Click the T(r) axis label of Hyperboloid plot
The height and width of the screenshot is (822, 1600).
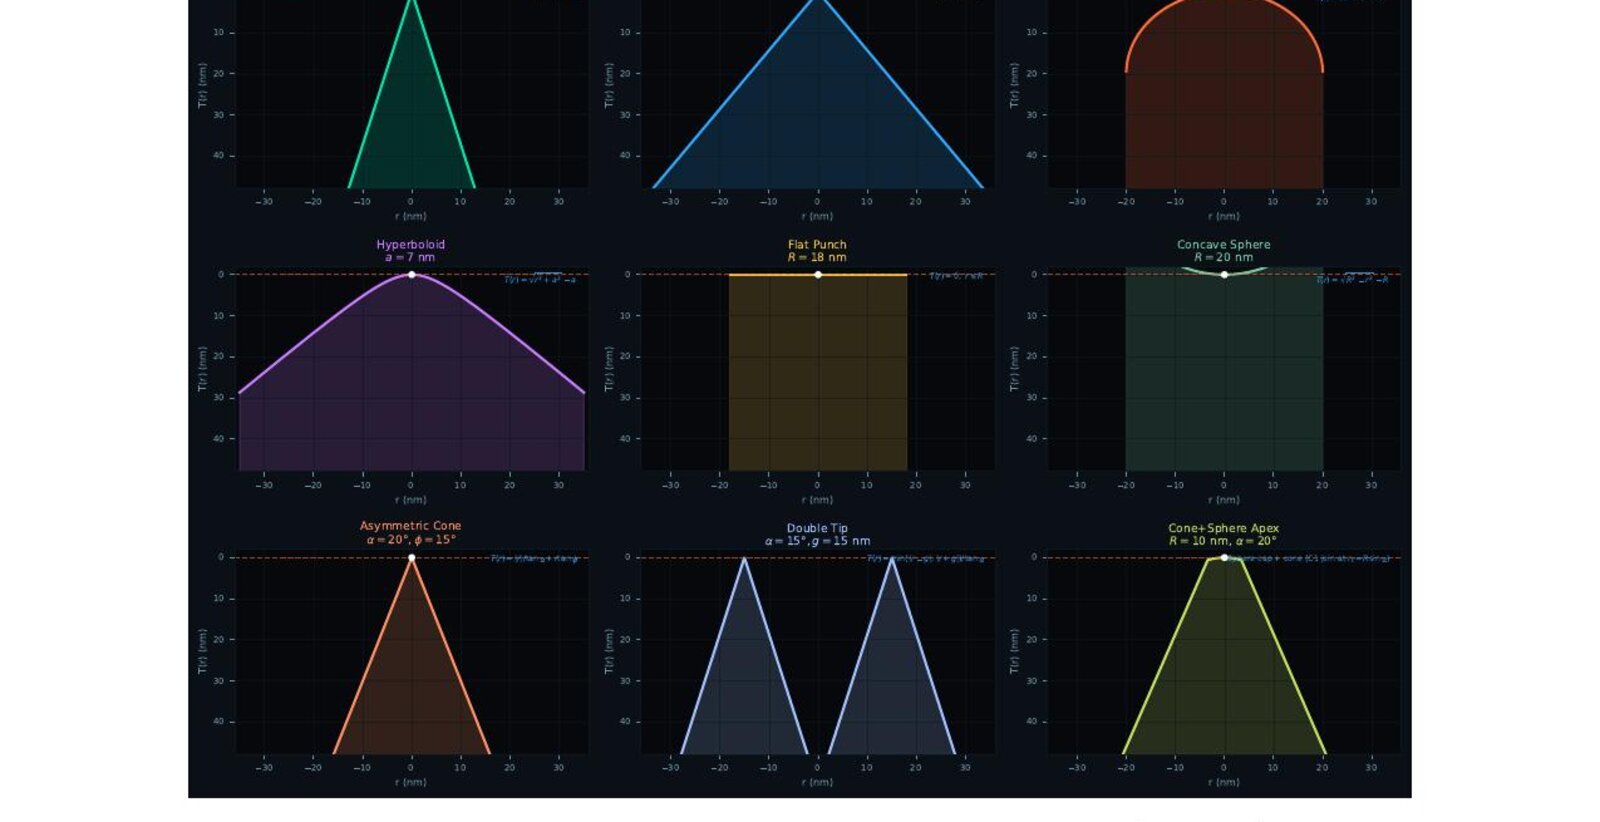pyautogui.click(x=202, y=369)
